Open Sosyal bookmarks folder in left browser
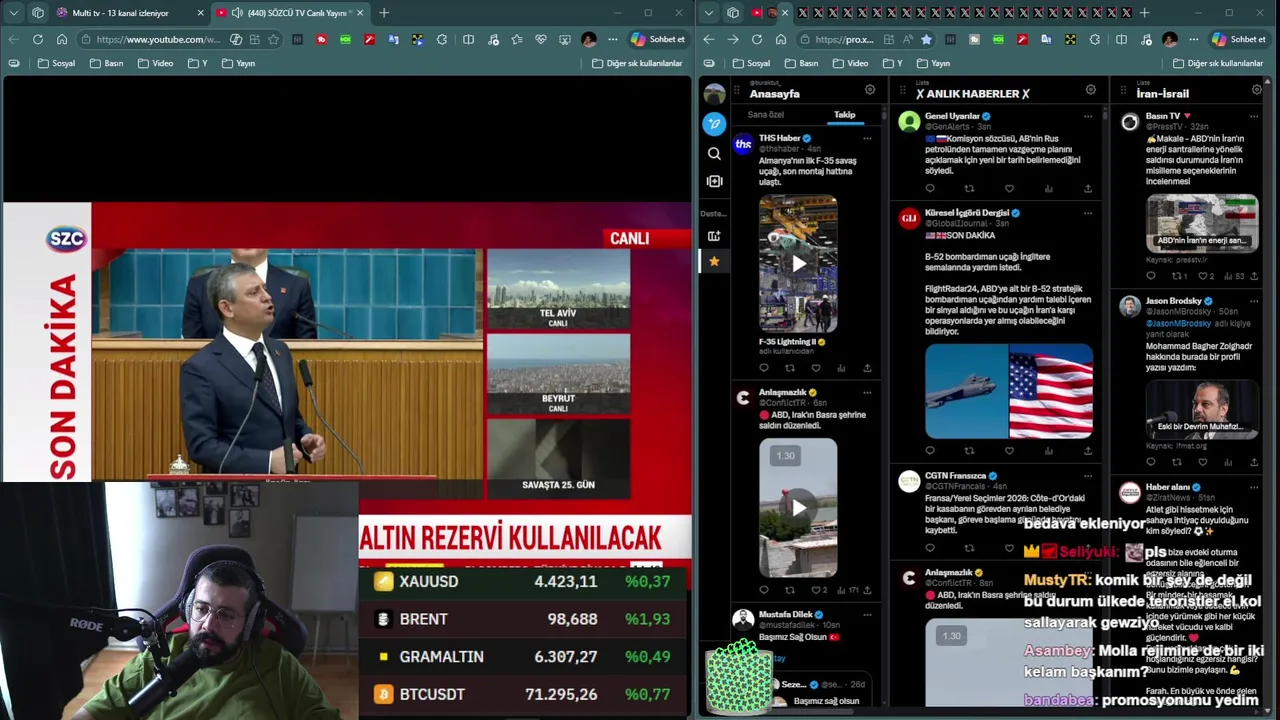Viewport: 1280px width, 720px height. coord(56,63)
